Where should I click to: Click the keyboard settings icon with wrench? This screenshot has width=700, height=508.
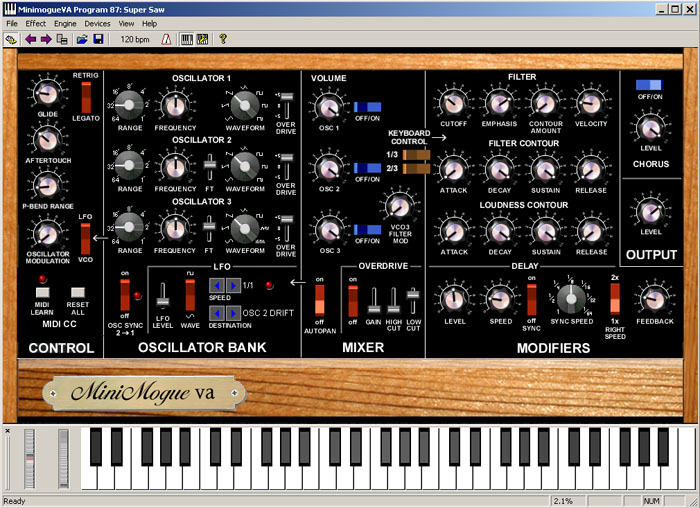[203, 39]
